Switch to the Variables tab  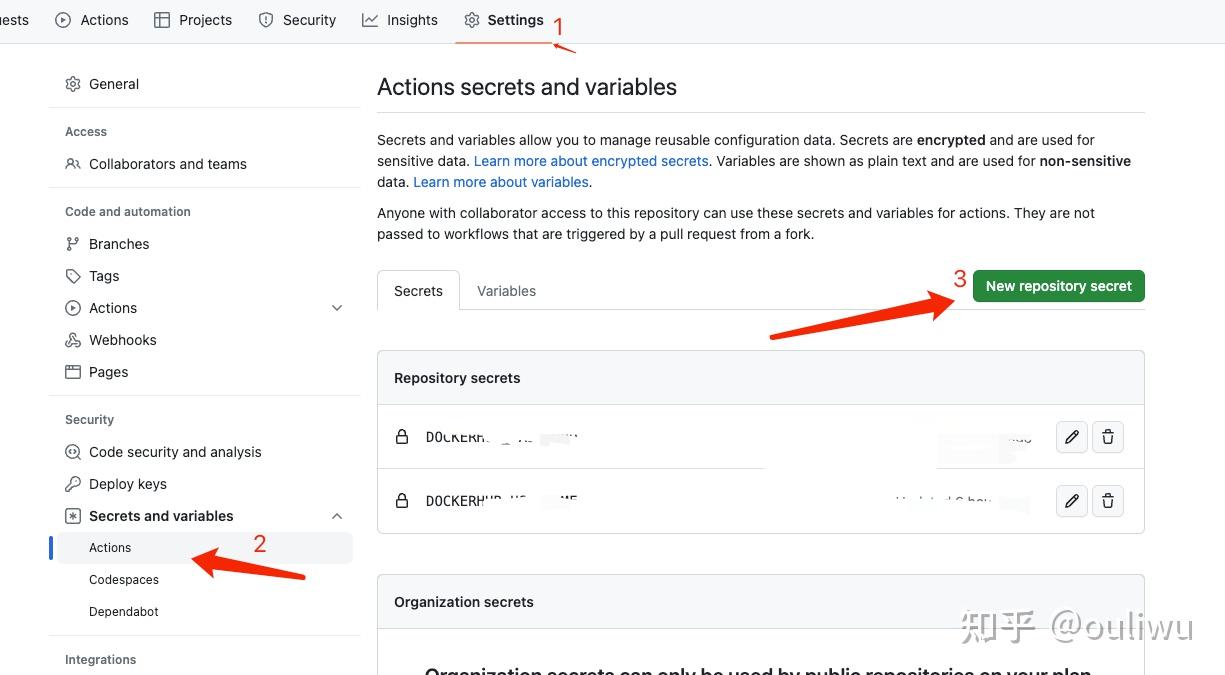click(506, 291)
